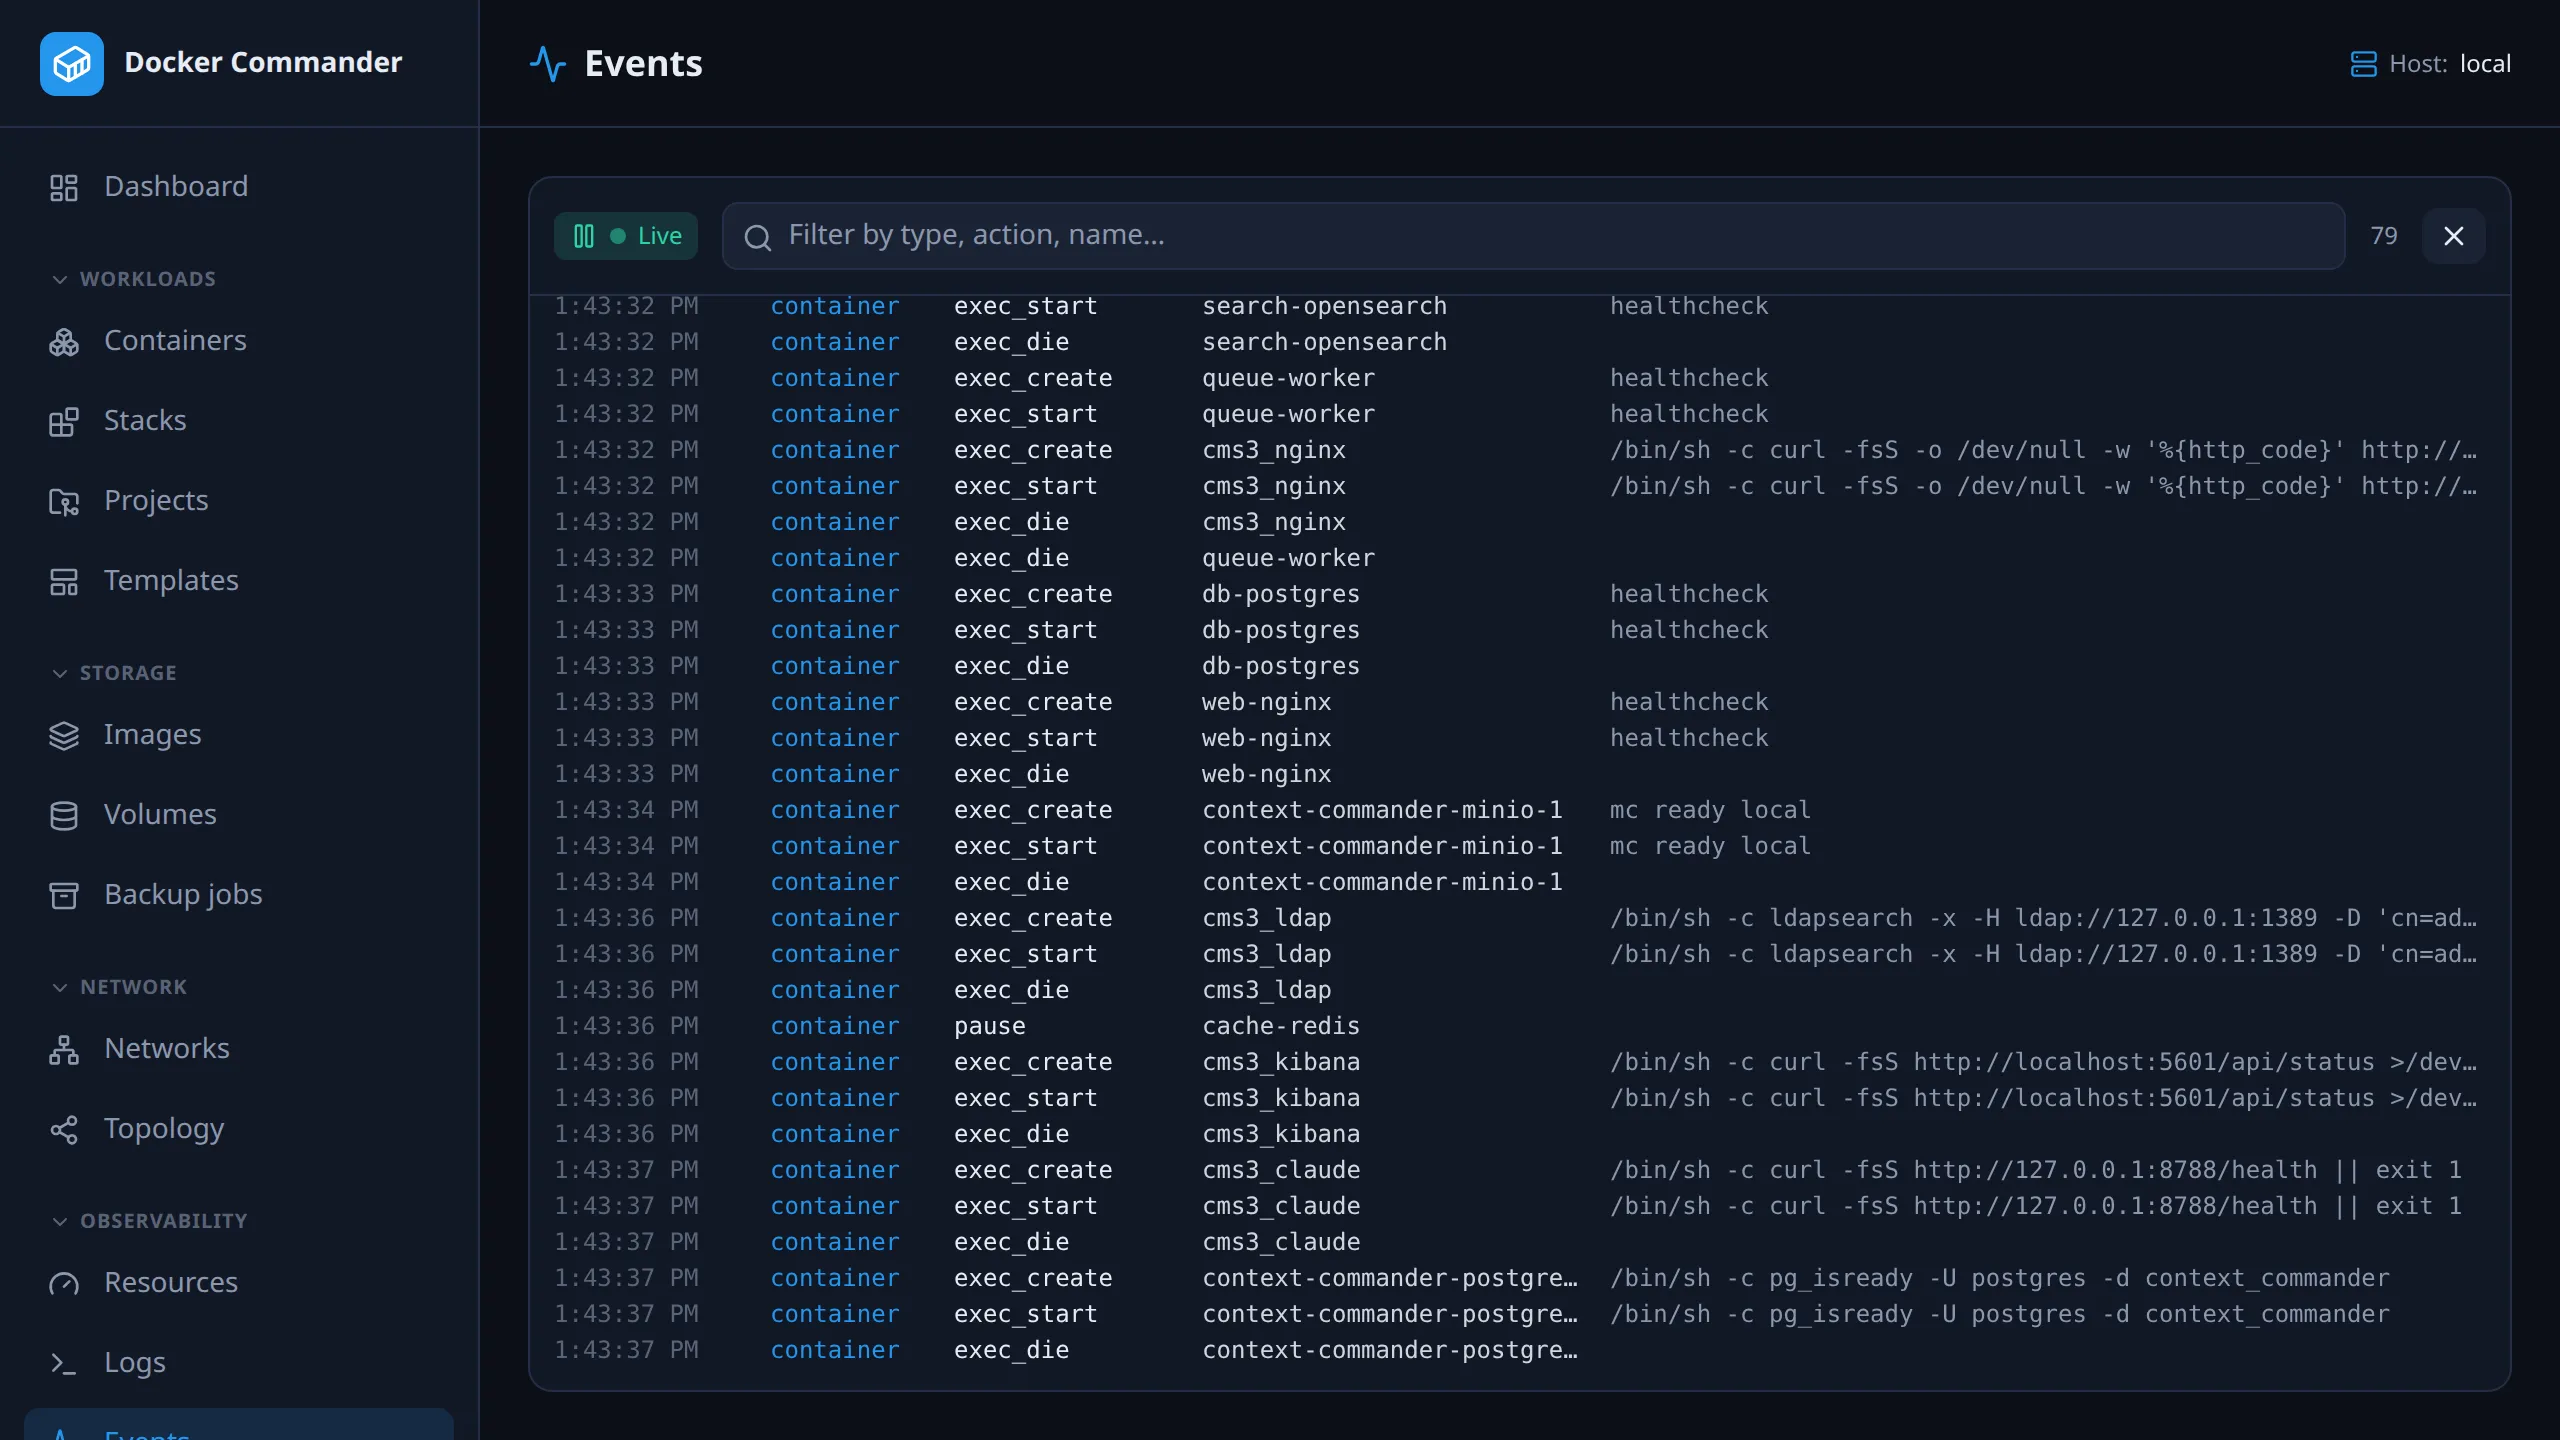Collapse the STORAGE section

[114, 673]
